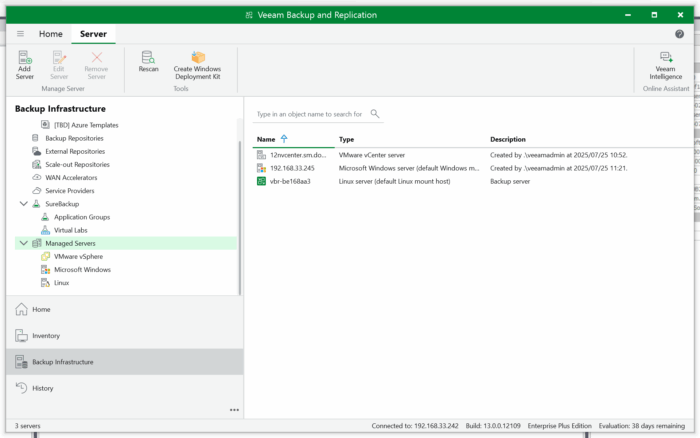The image size is (700, 438).
Task: Click the Virtual Labs icon
Action: (x=45, y=230)
